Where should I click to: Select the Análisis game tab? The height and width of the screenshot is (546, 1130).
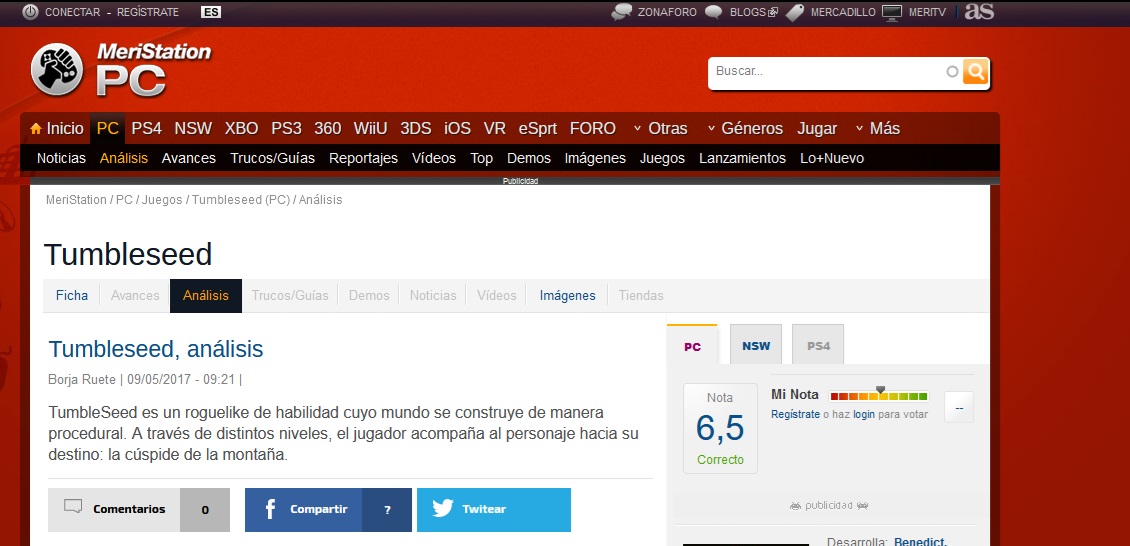pos(205,295)
